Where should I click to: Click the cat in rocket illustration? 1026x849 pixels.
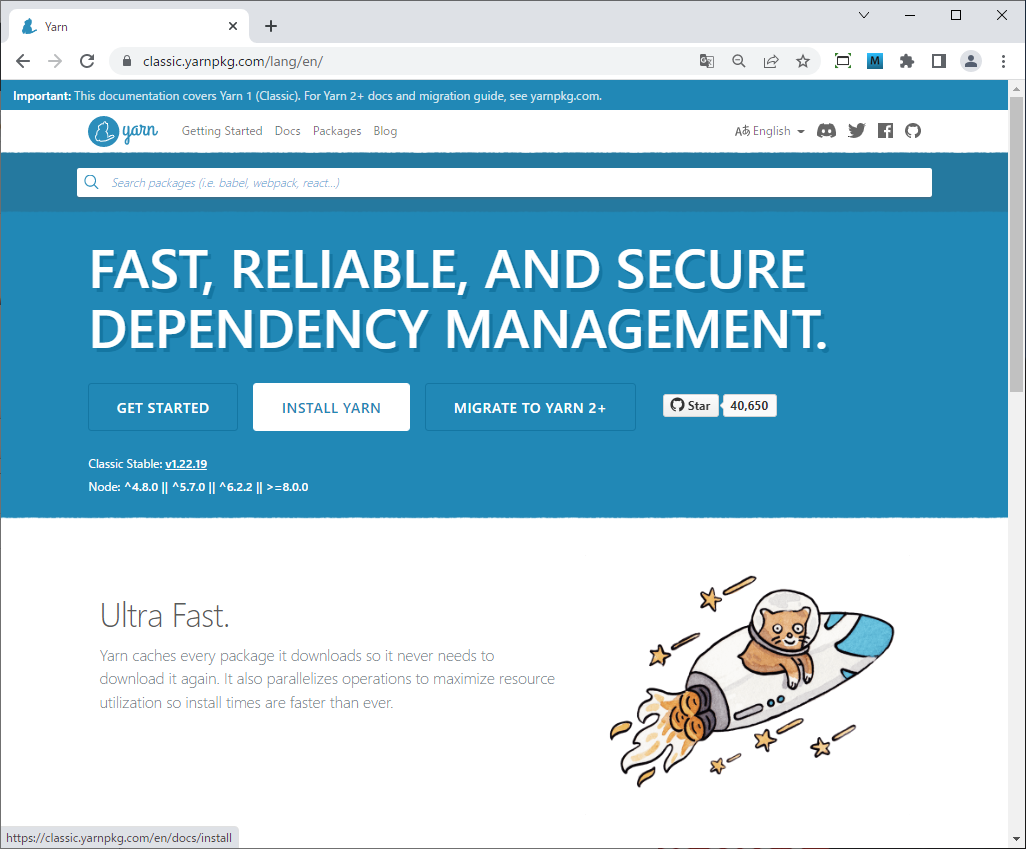[x=752, y=681]
